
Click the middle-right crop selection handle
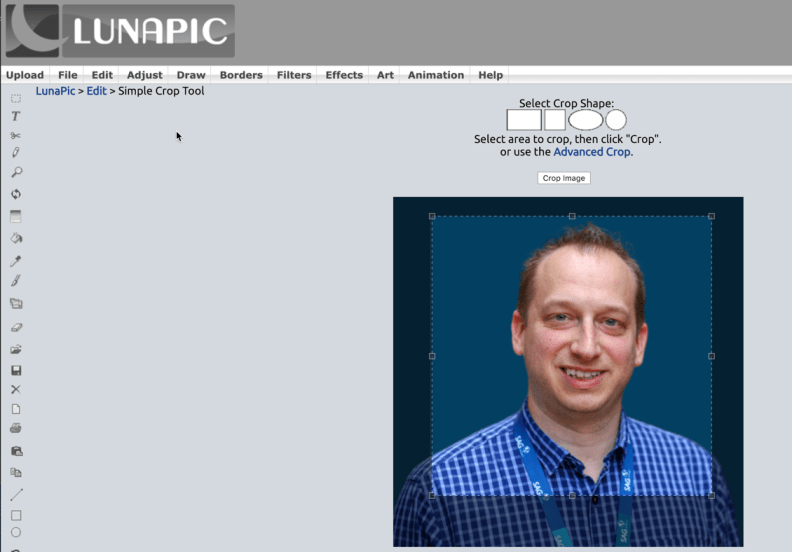click(711, 356)
